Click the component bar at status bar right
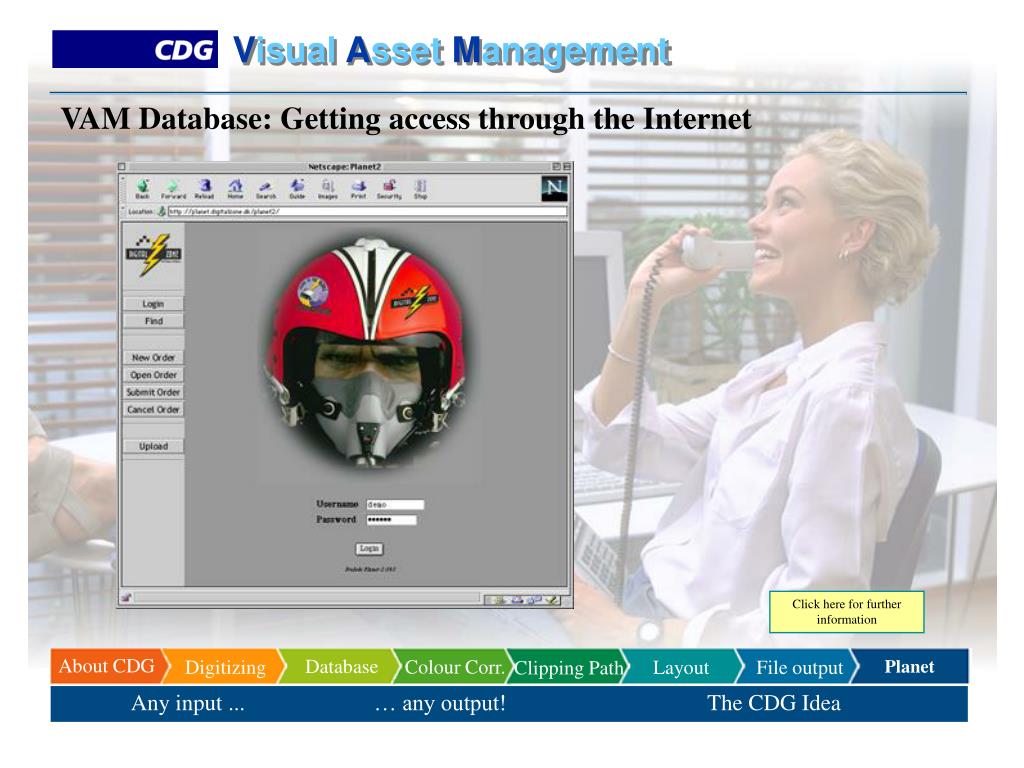This screenshot has width=1024, height=768. click(522, 599)
